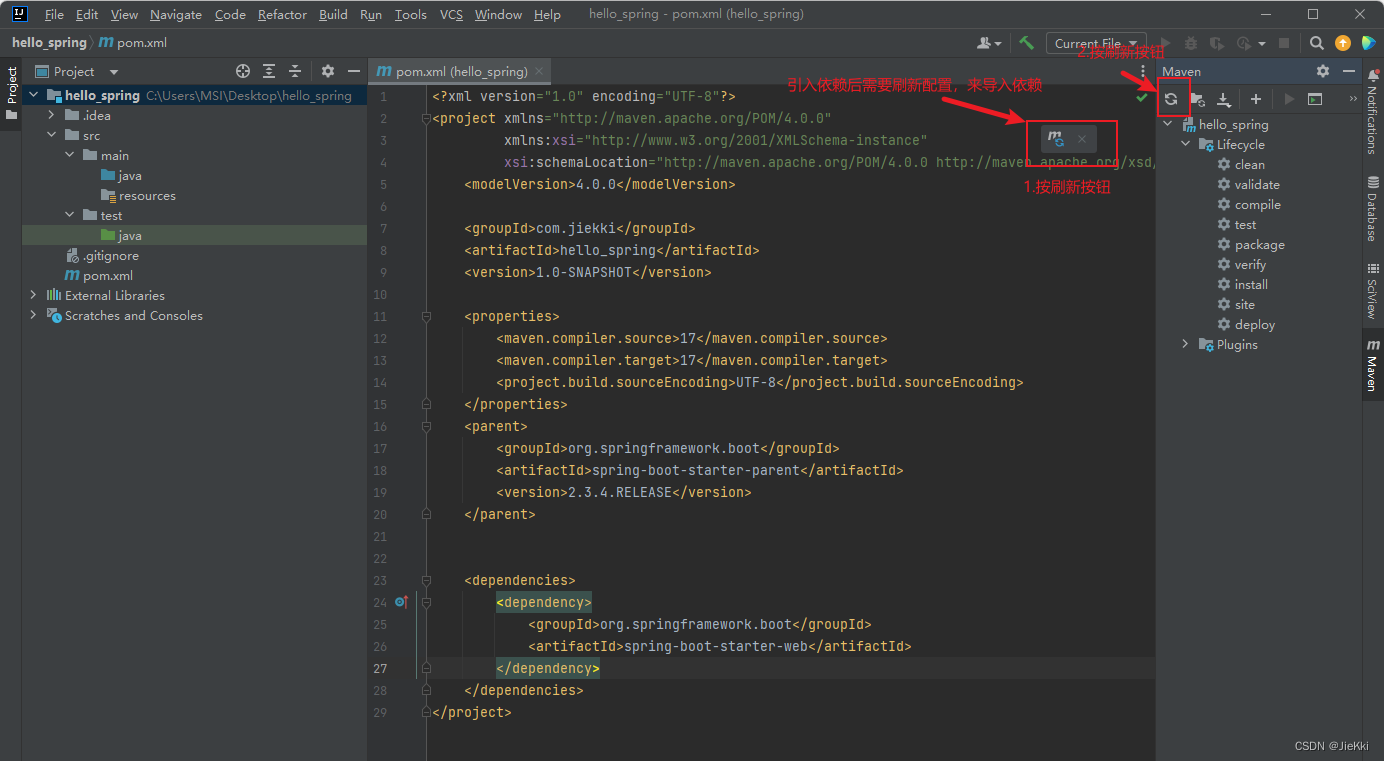Open Maven panel settings gear
The image size is (1384, 761).
[x=1323, y=71]
